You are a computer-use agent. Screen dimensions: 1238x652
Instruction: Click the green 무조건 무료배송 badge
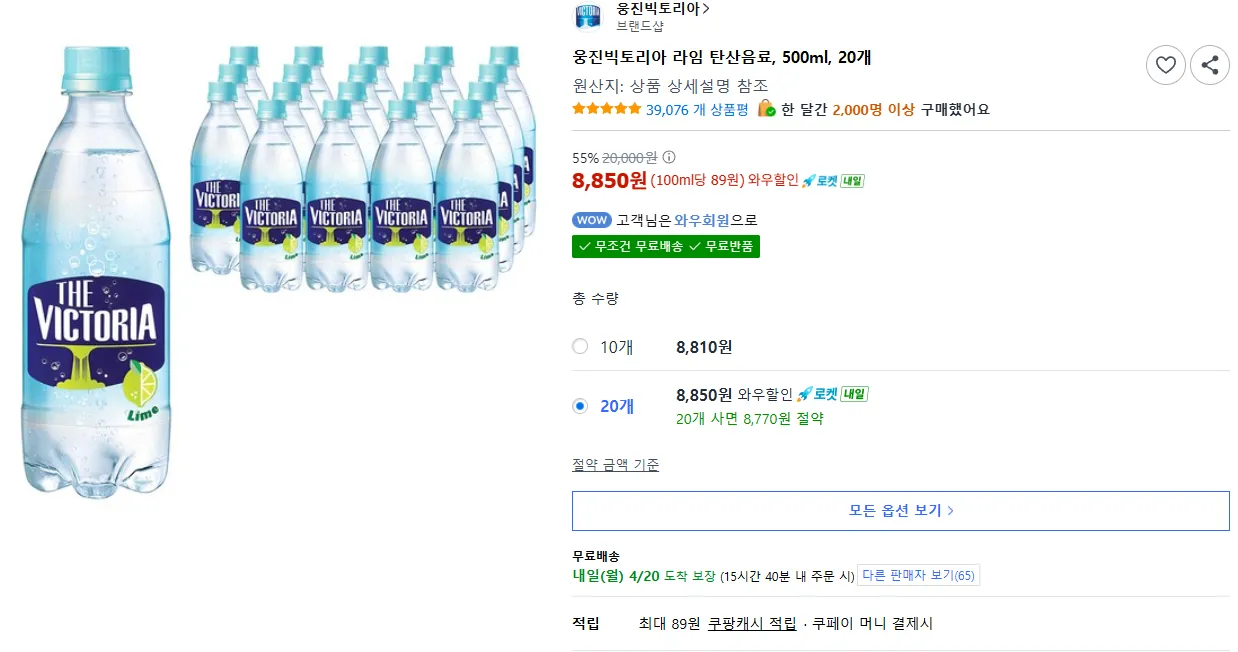tap(630, 246)
